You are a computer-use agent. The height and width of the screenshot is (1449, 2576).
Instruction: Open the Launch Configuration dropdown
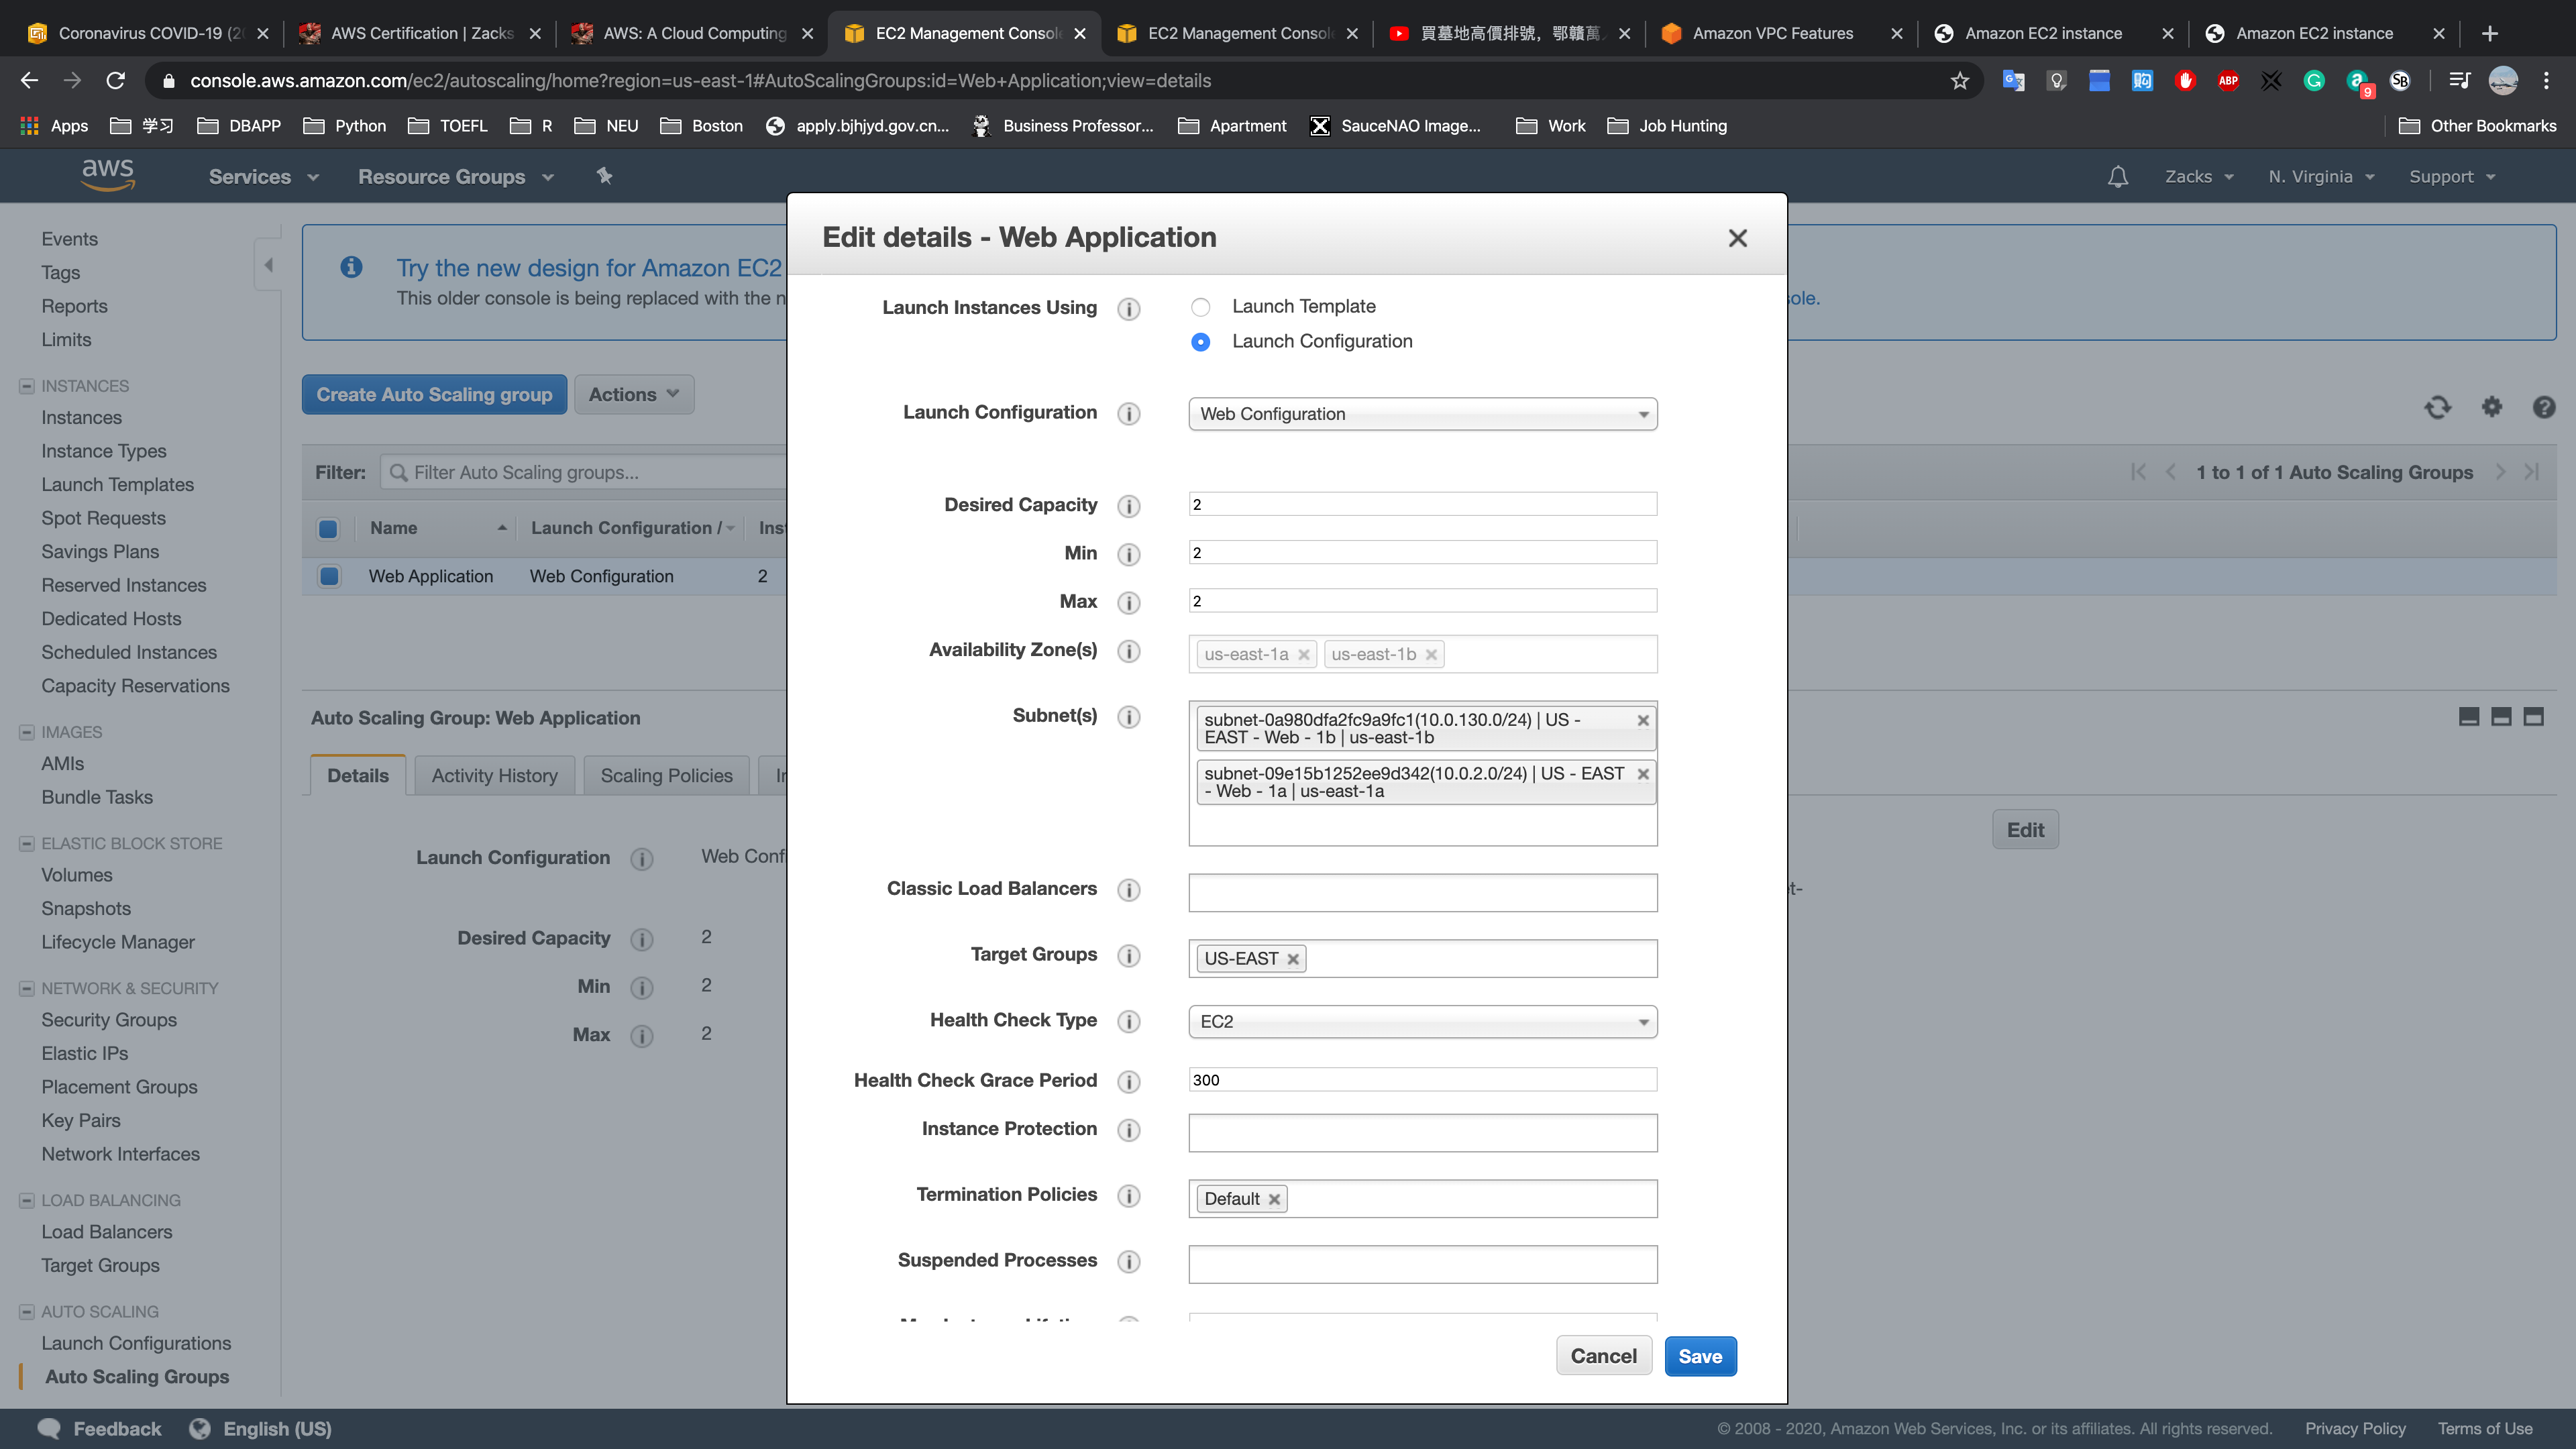[x=1422, y=414]
